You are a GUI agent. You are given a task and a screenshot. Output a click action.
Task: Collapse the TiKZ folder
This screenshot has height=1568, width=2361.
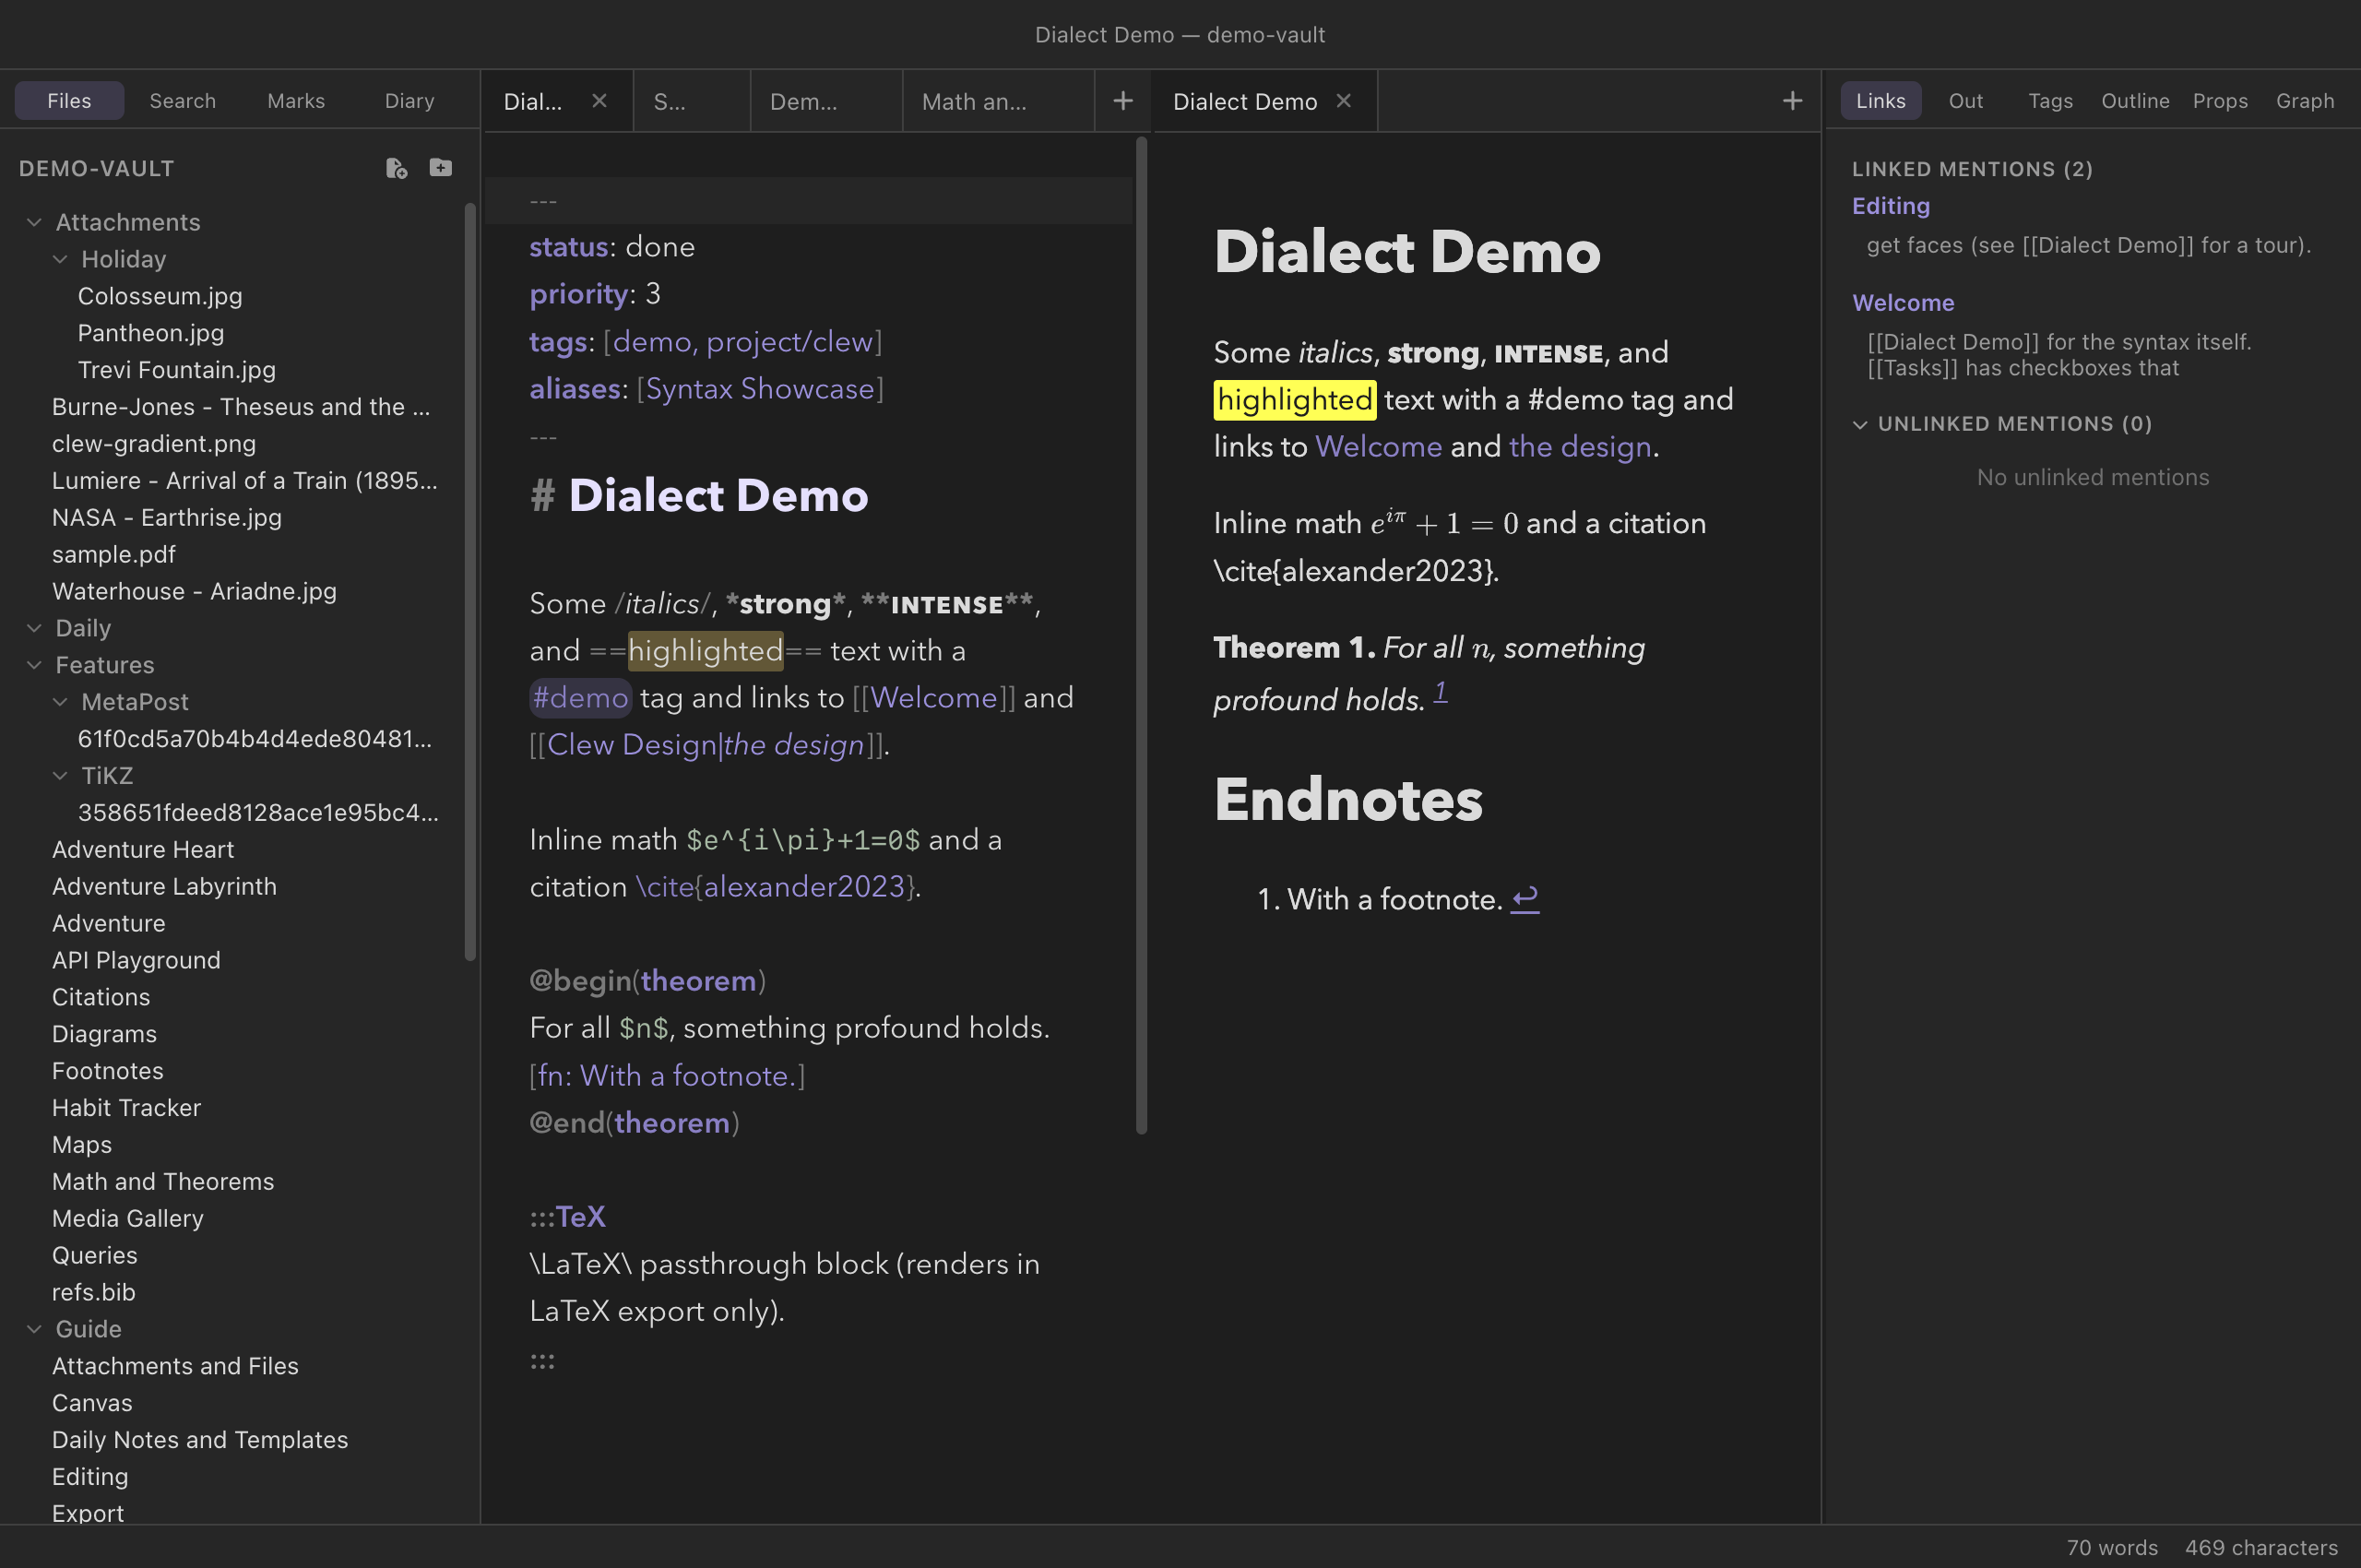coord(60,776)
